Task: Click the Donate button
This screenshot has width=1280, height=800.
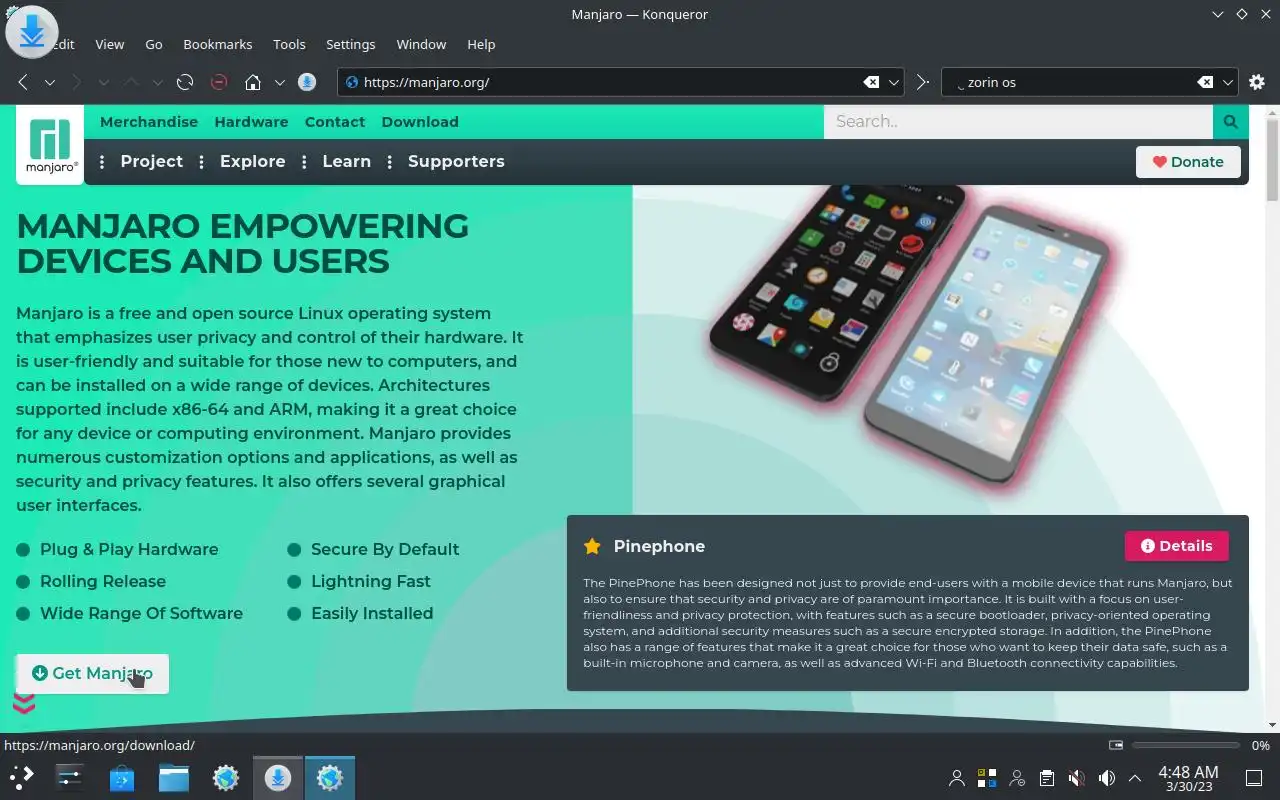Action: tap(1188, 162)
